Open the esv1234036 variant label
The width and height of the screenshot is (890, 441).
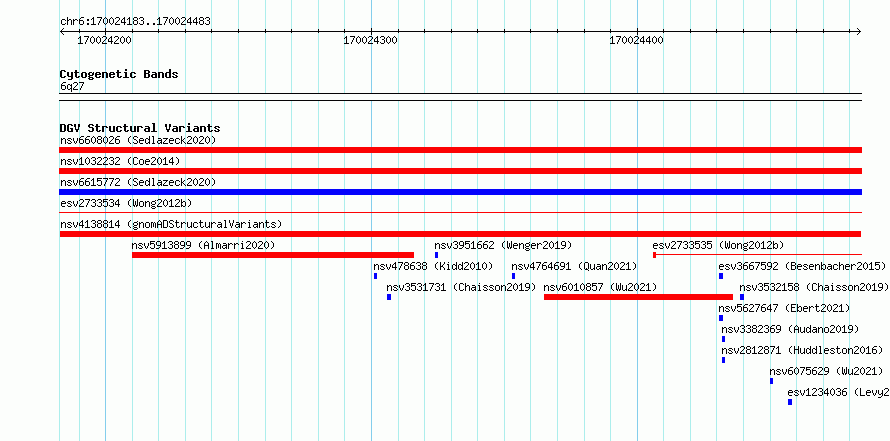pos(838,392)
